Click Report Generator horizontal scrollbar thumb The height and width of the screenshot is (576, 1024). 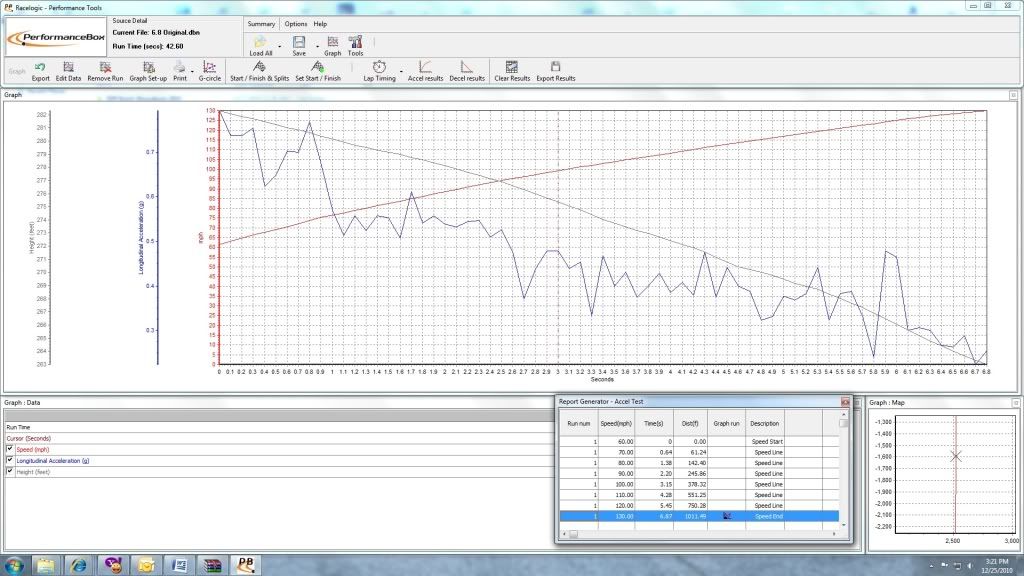pyautogui.click(x=573, y=534)
